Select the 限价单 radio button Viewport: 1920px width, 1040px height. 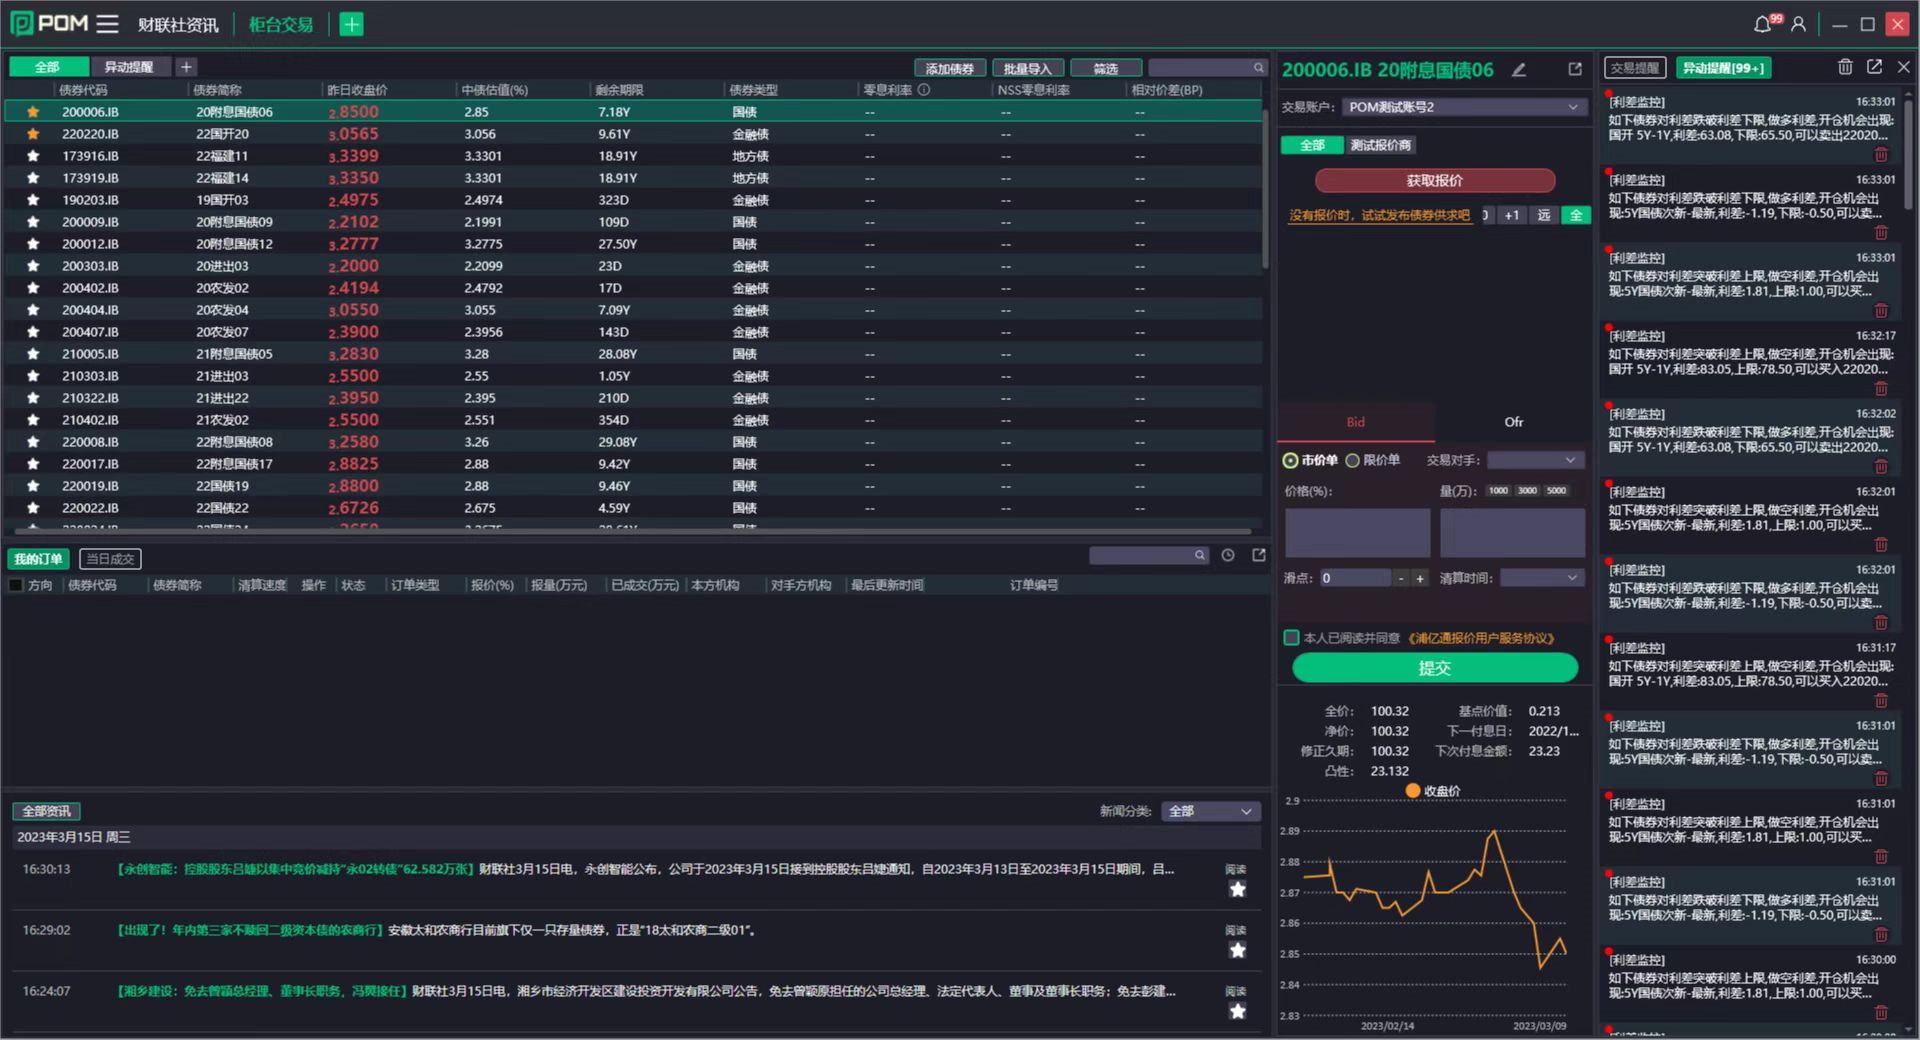click(1353, 461)
